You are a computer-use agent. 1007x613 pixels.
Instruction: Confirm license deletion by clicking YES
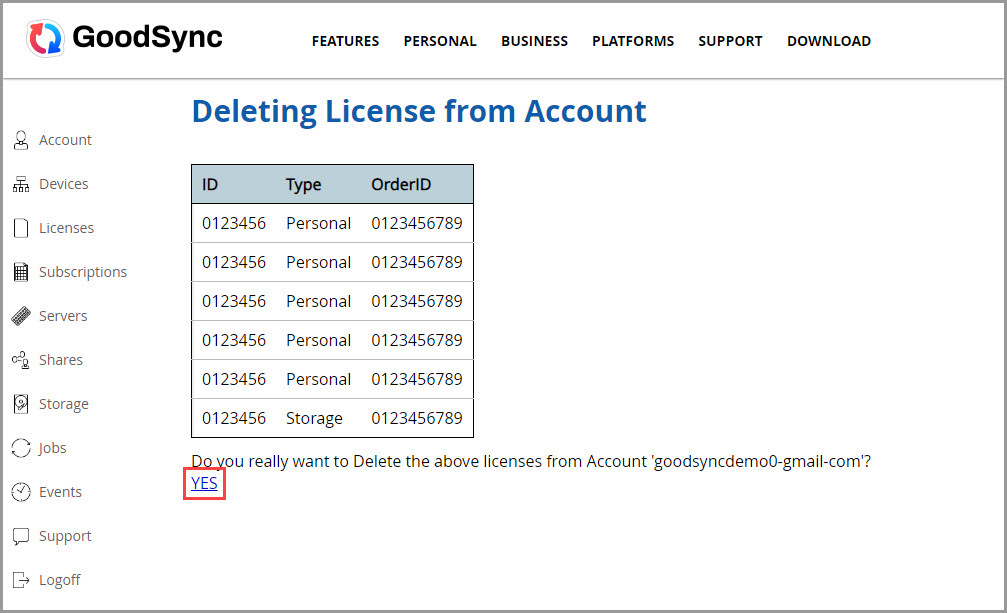[203, 483]
